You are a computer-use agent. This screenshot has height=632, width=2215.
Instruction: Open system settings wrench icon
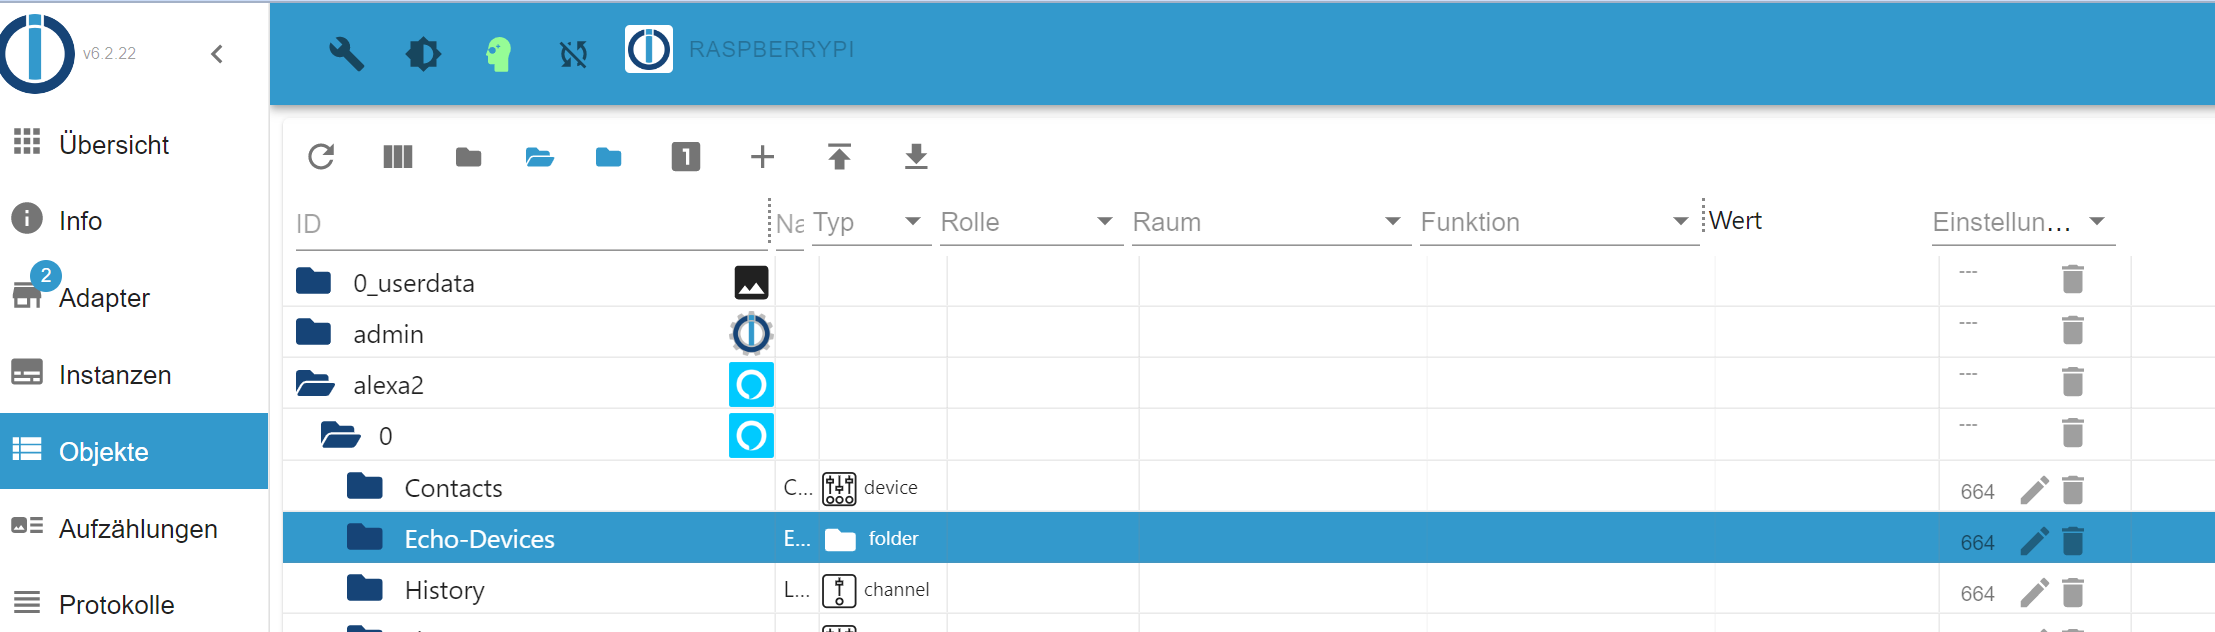coord(346,53)
